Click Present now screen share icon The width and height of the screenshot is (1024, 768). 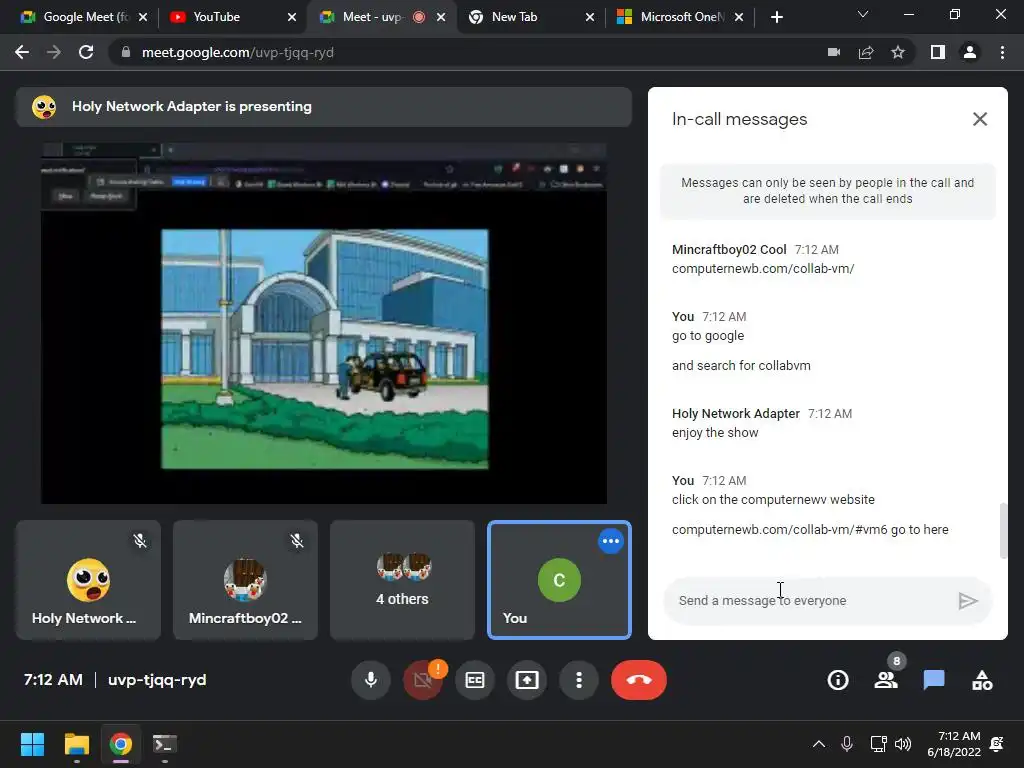tap(527, 680)
